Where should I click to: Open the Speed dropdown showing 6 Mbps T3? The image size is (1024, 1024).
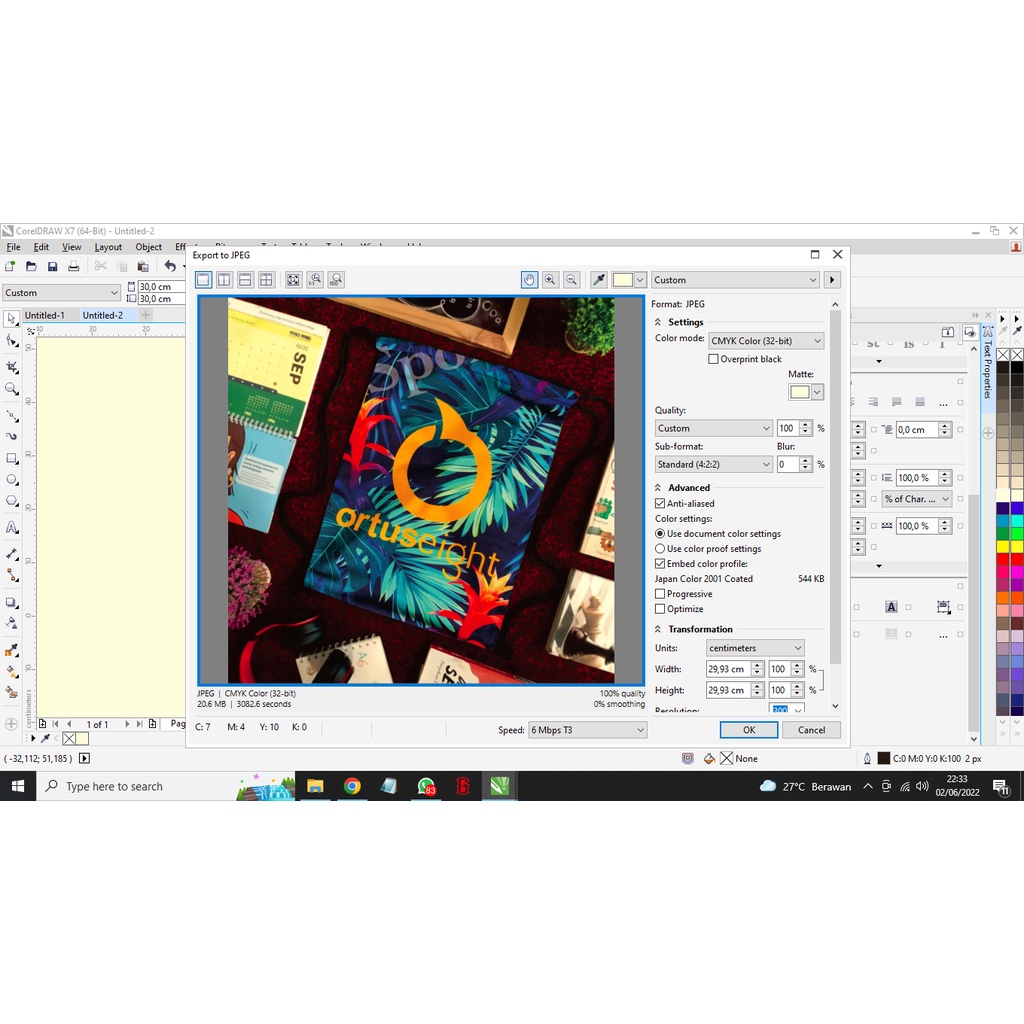(x=588, y=730)
